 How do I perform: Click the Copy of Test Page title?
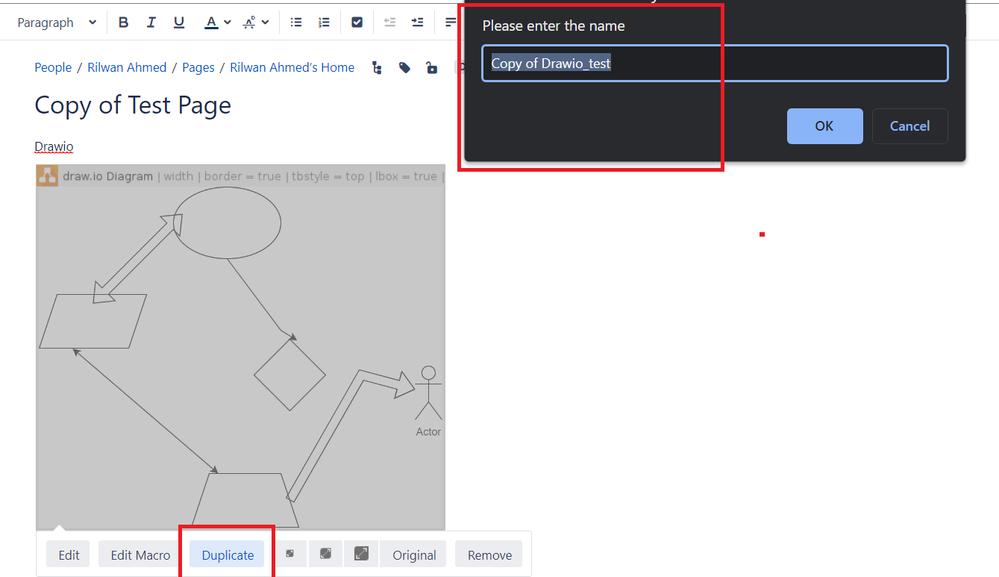pyautogui.click(x=133, y=105)
